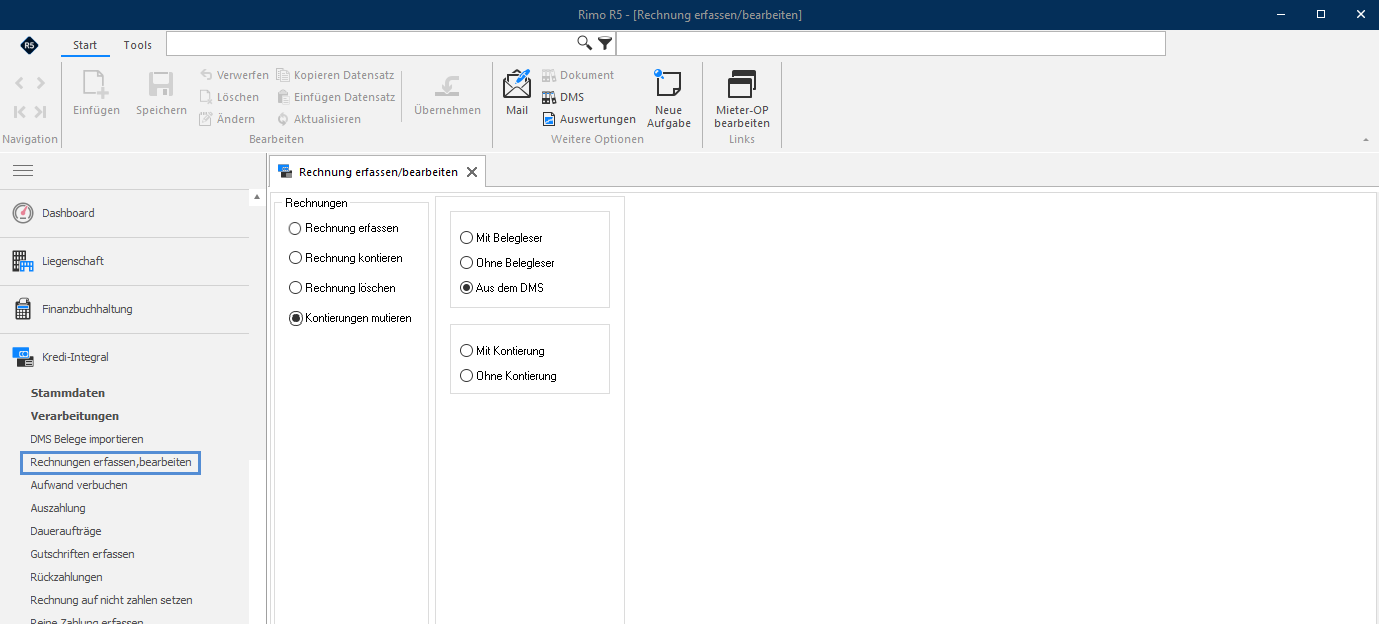This screenshot has width=1379, height=624.
Task: Open Gutschriften erfassen entry
Action: pyautogui.click(x=82, y=554)
